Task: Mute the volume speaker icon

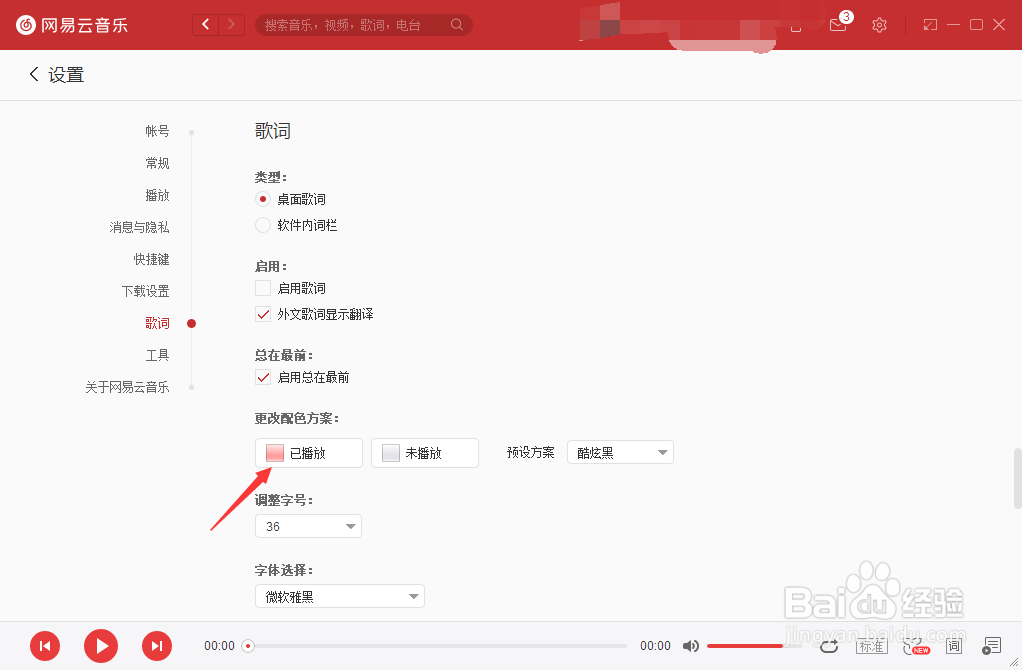Action: coord(691,646)
